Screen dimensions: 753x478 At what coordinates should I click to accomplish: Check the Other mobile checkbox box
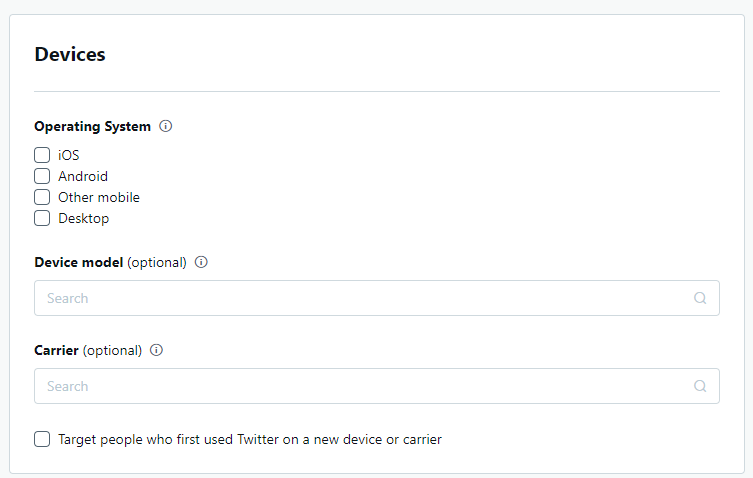[42, 197]
